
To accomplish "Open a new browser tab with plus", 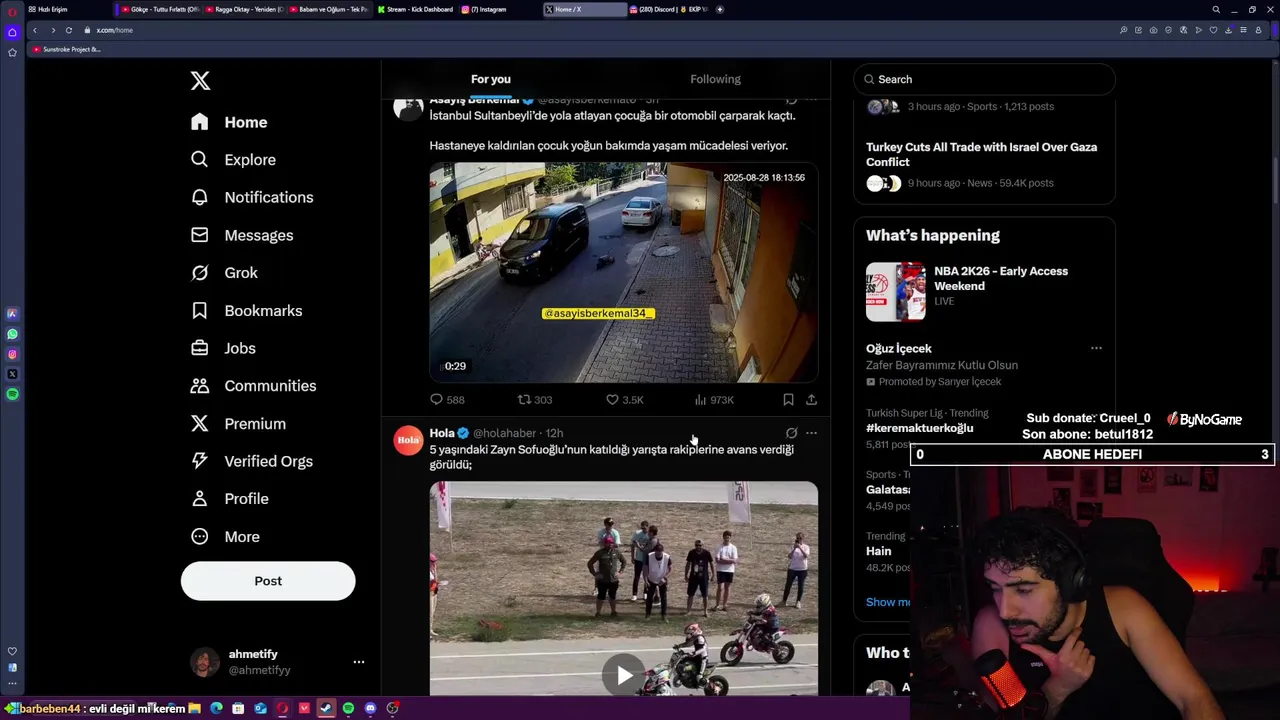I will 720,9.
